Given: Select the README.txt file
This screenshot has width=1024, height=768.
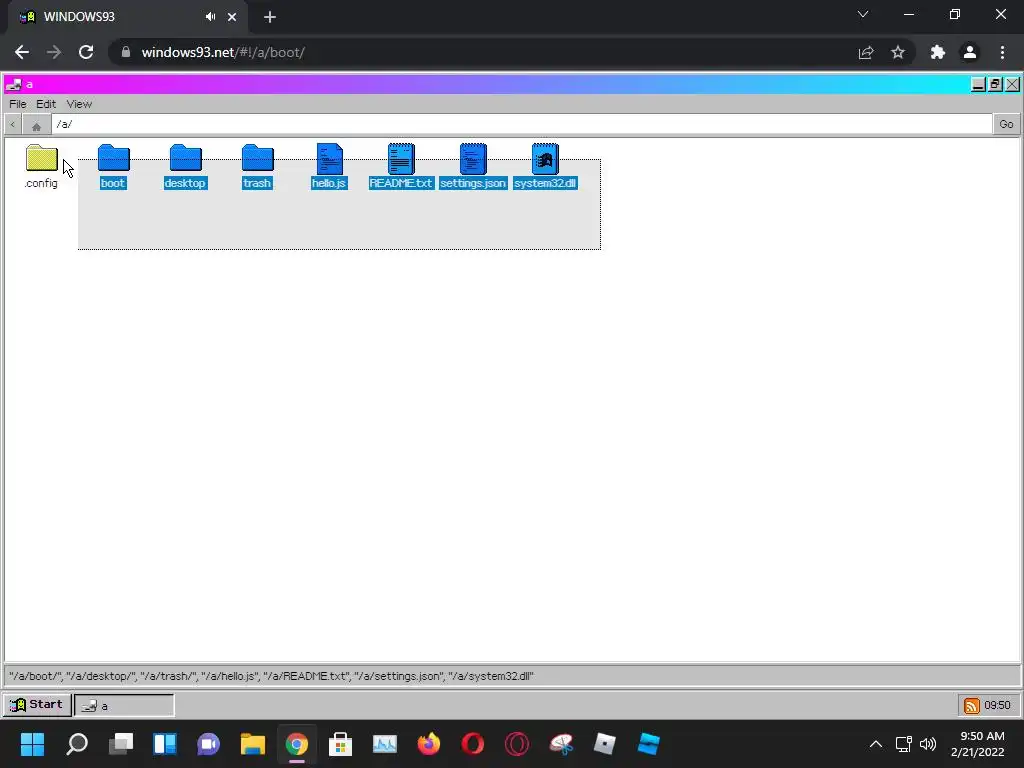Looking at the screenshot, I should click(x=401, y=158).
